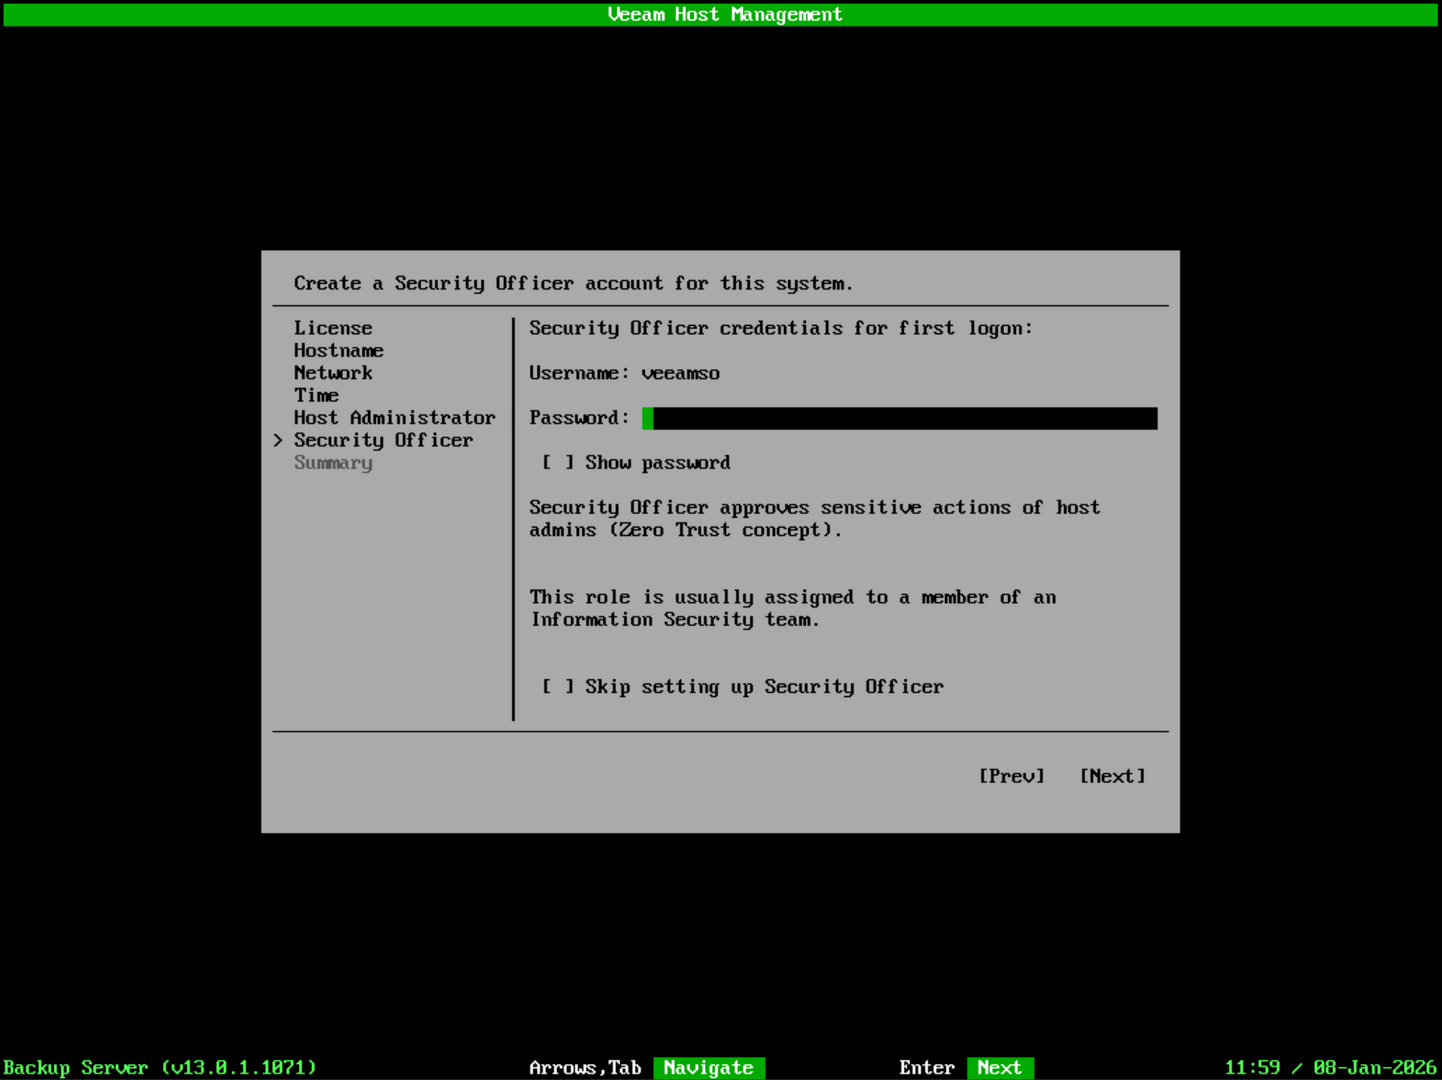
Task: Click the Arrows,Tab key hint
Action: point(585,1068)
